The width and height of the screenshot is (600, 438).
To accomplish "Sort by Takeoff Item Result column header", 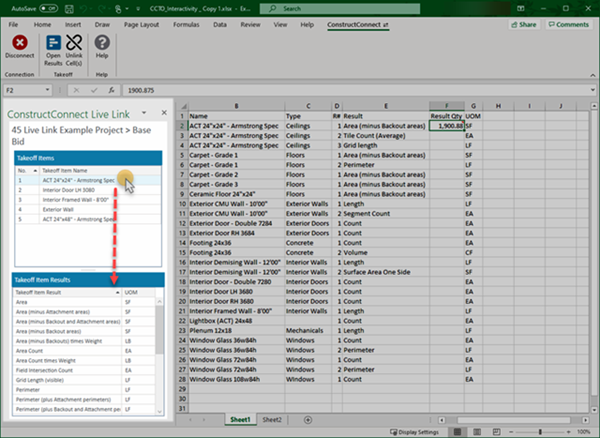I will coord(67,292).
